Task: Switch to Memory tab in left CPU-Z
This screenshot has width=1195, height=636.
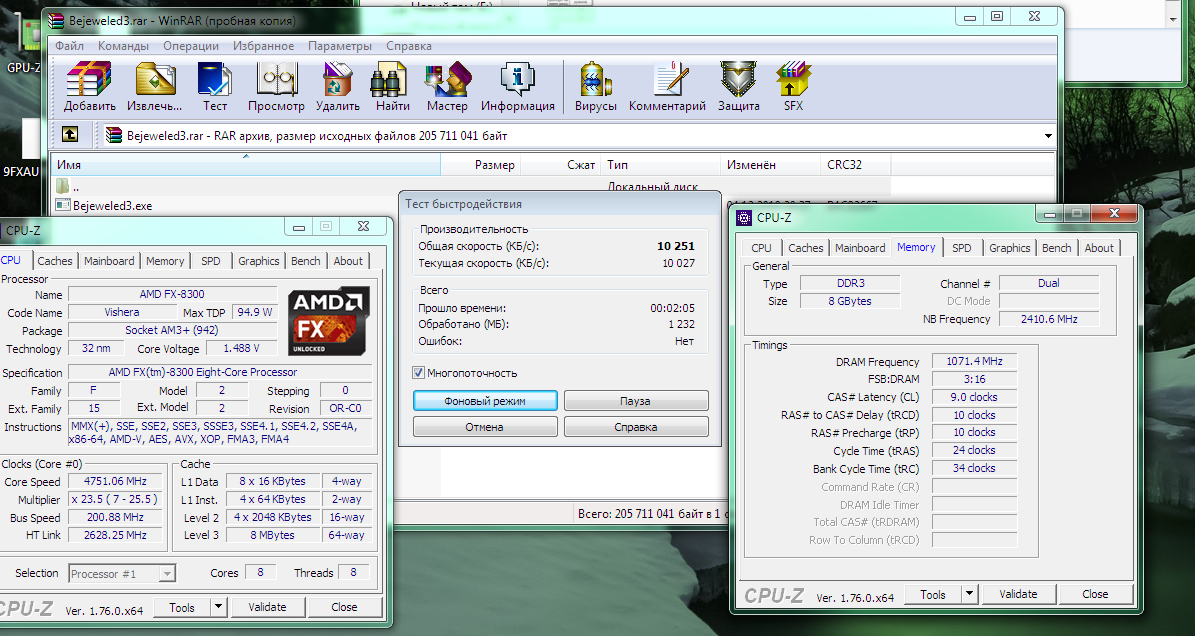Action: click(165, 260)
